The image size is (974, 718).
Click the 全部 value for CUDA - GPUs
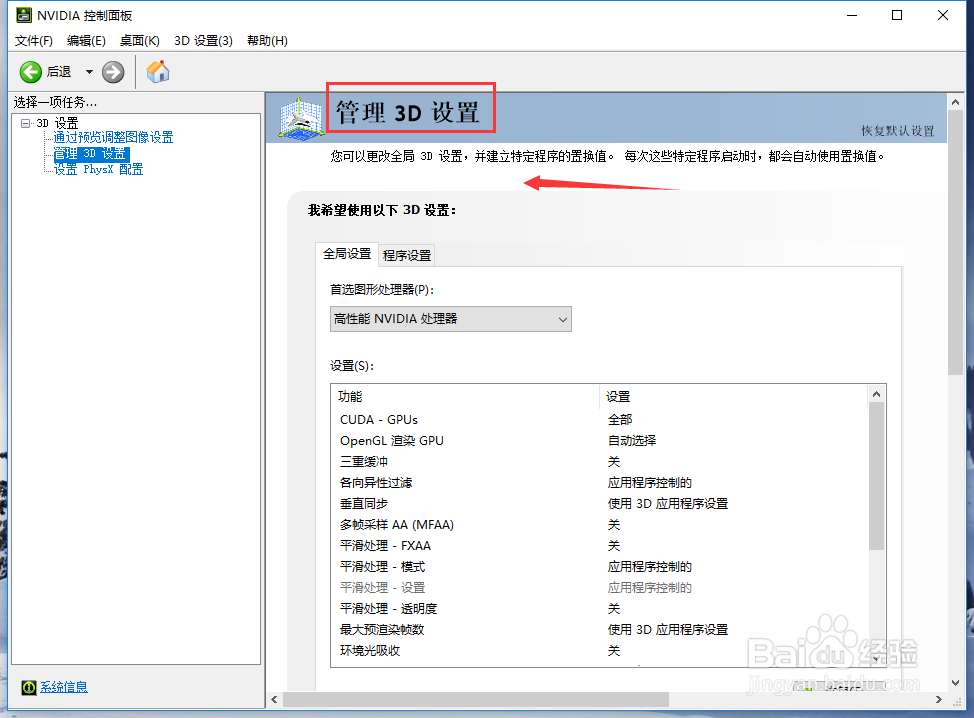click(x=620, y=420)
